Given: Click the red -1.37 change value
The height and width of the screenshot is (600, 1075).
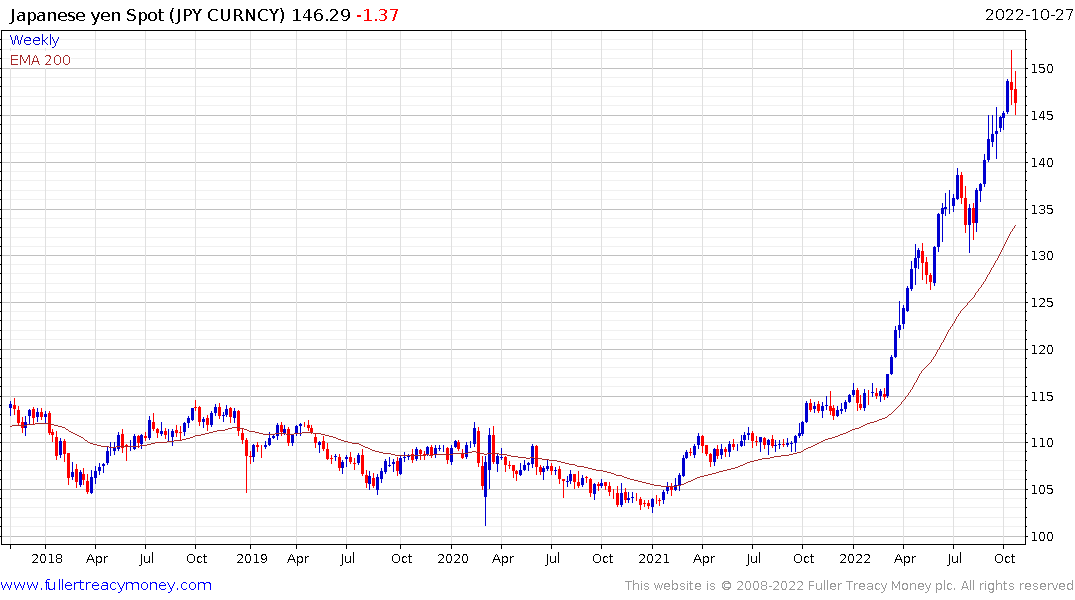Looking at the screenshot, I should point(378,16).
